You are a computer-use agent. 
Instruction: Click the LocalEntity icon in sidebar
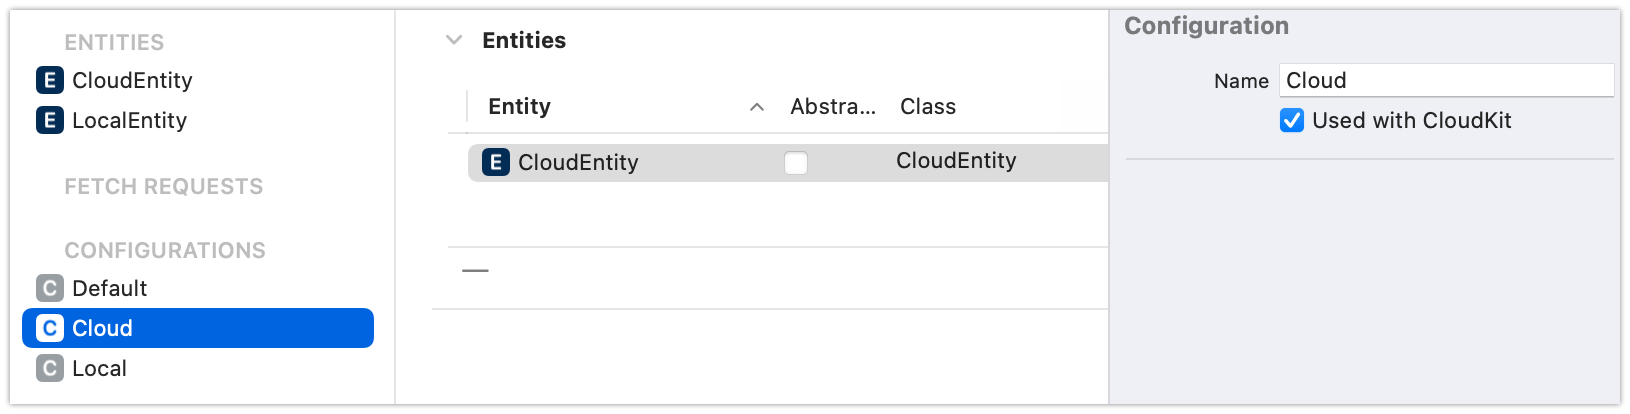click(50, 120)
